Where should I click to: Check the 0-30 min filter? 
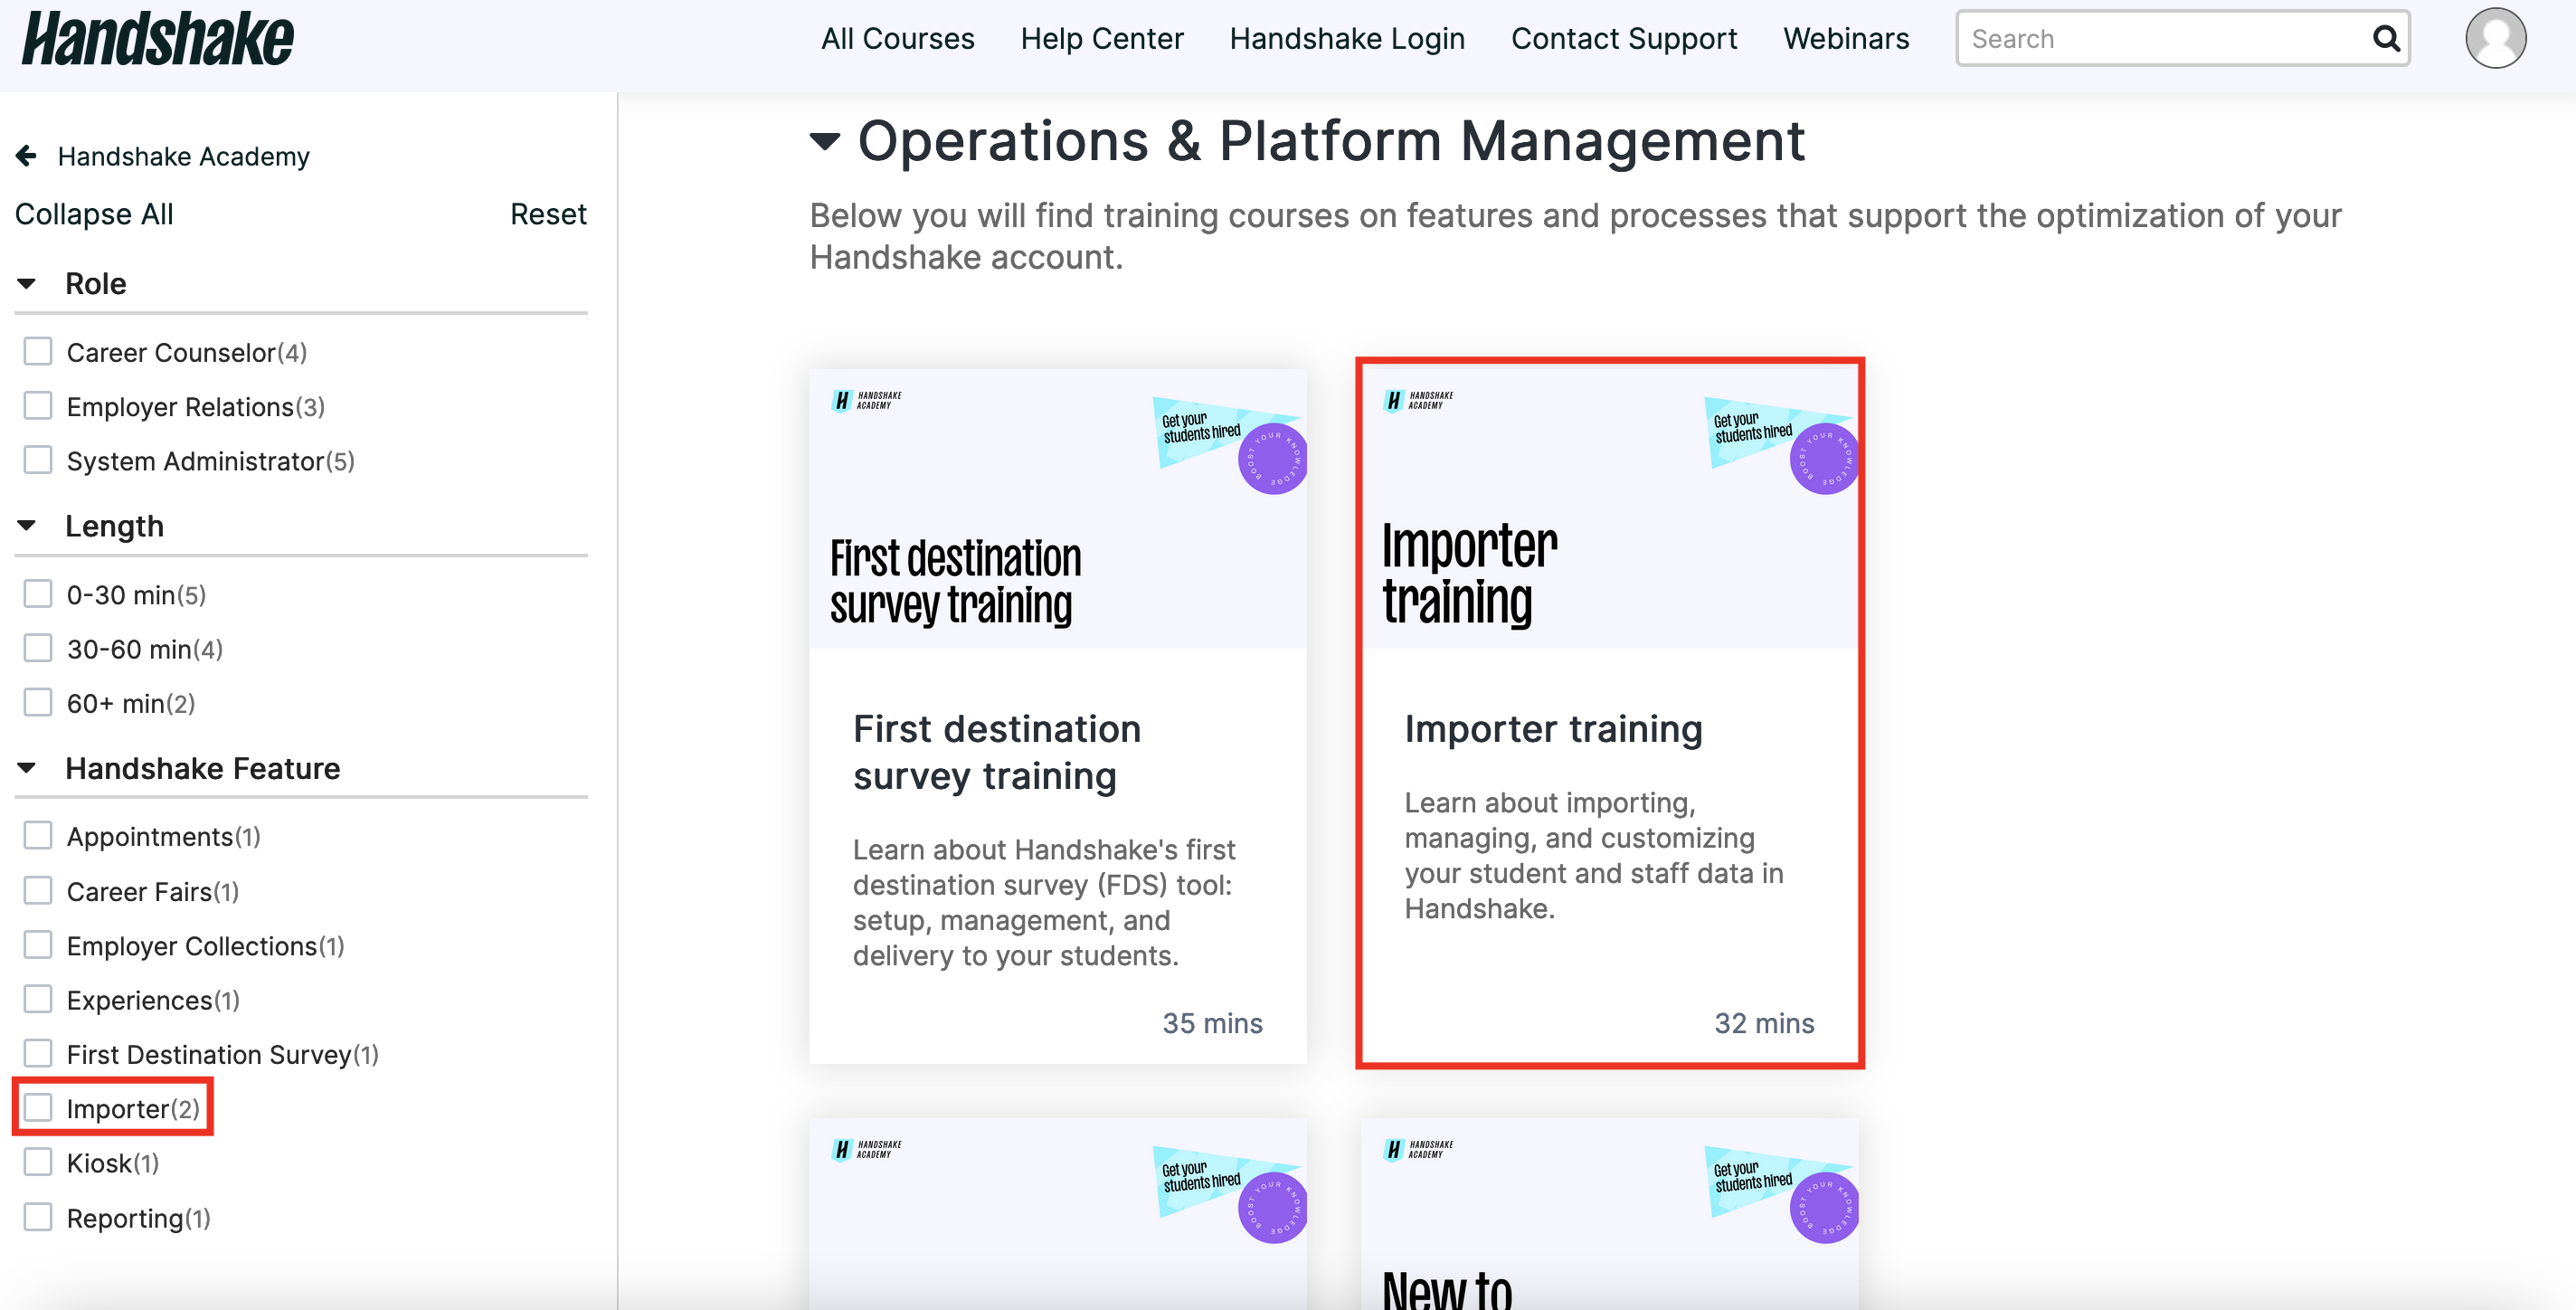38,594
